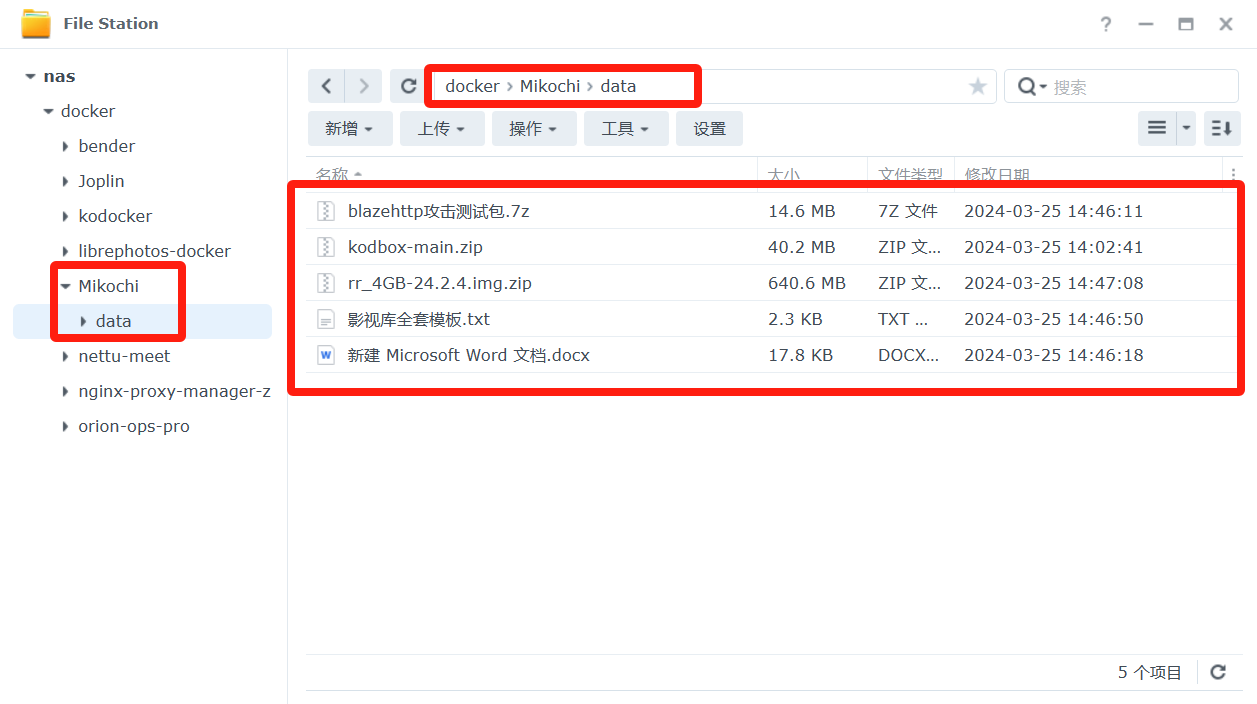Add current path to favorites star
The width and height of the screenshot is (1257, 704).
[977, 87]
